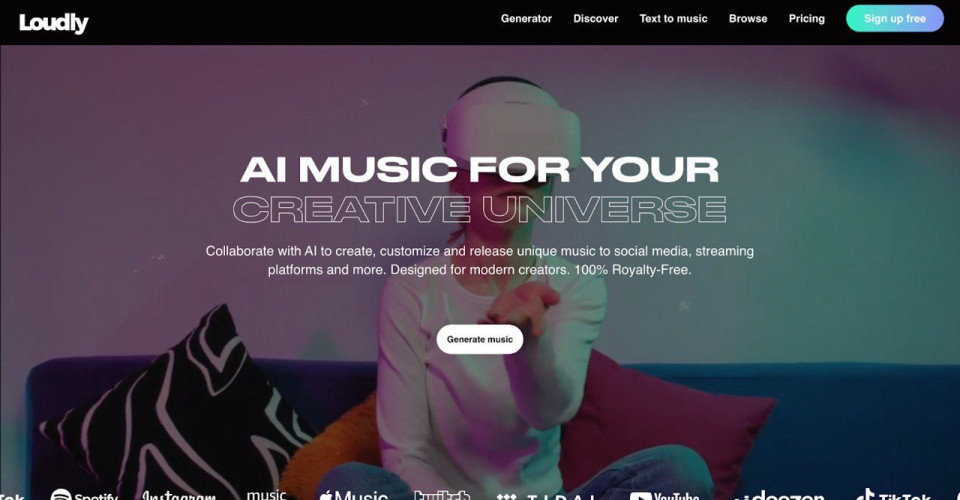Click the YouTube logo

[664, 495]
